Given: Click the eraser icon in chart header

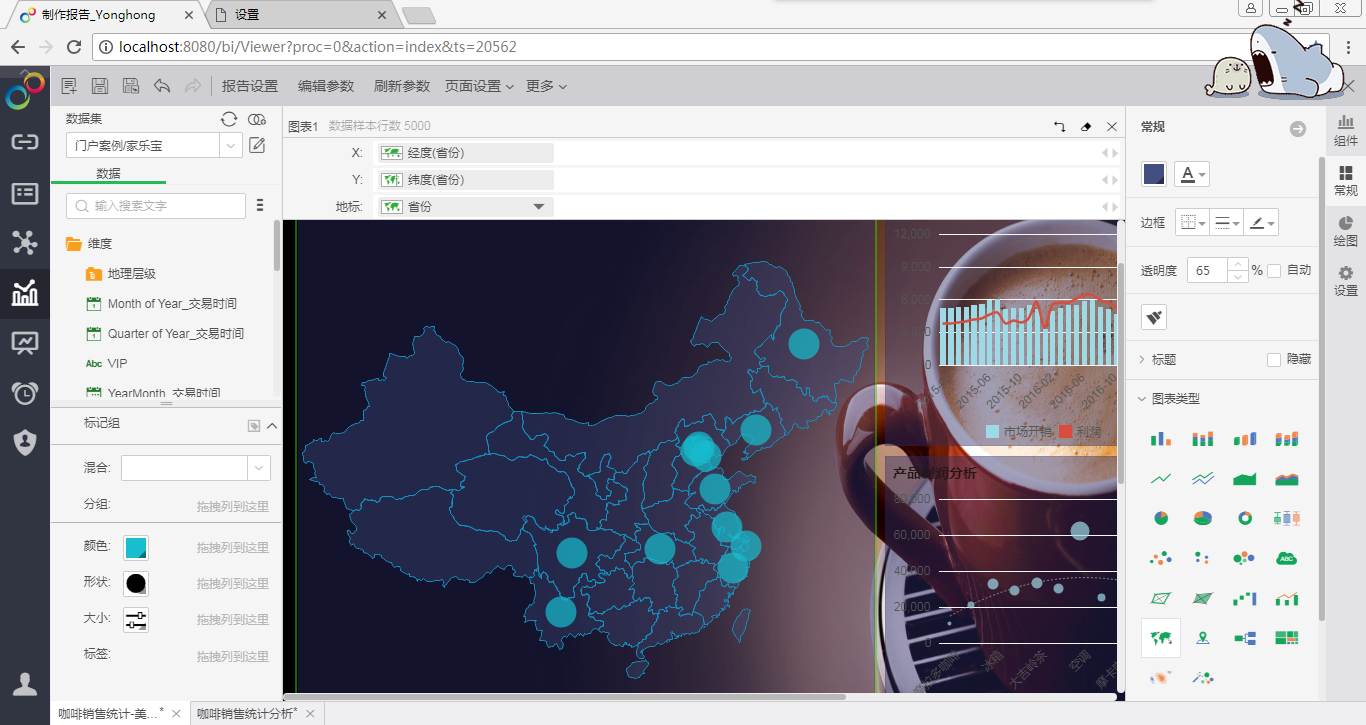Looking at the screenshot, I should 1086,127.
